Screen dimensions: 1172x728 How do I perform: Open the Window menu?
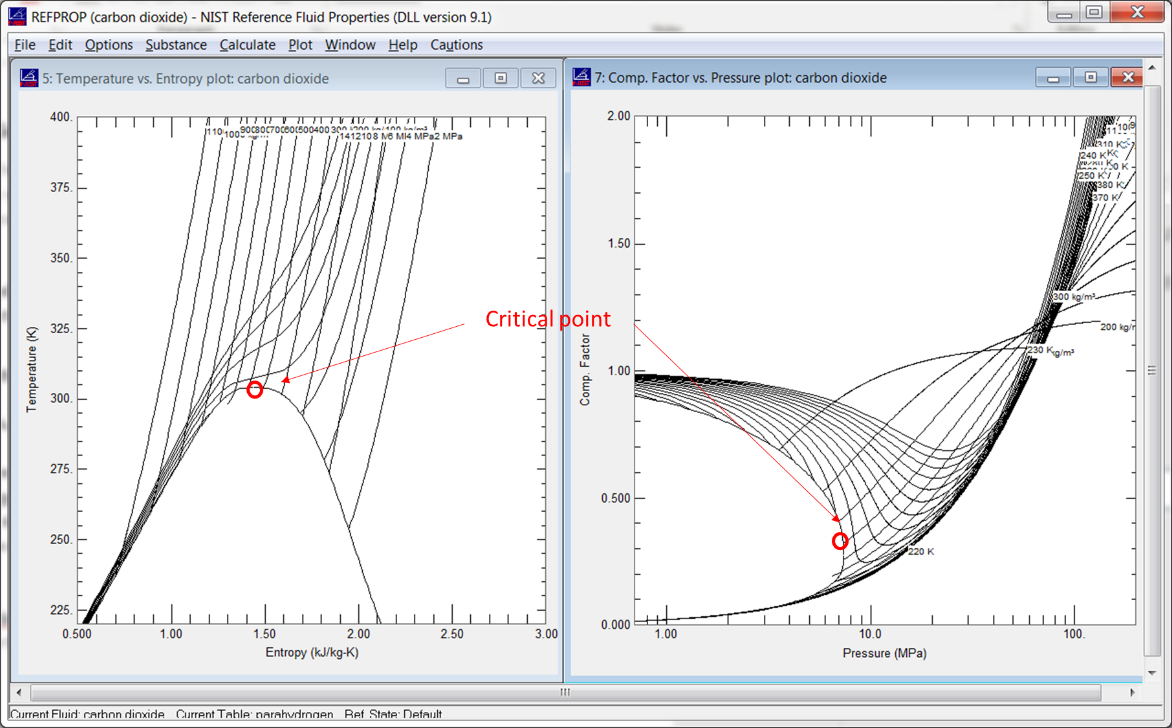tap(350, 45)
